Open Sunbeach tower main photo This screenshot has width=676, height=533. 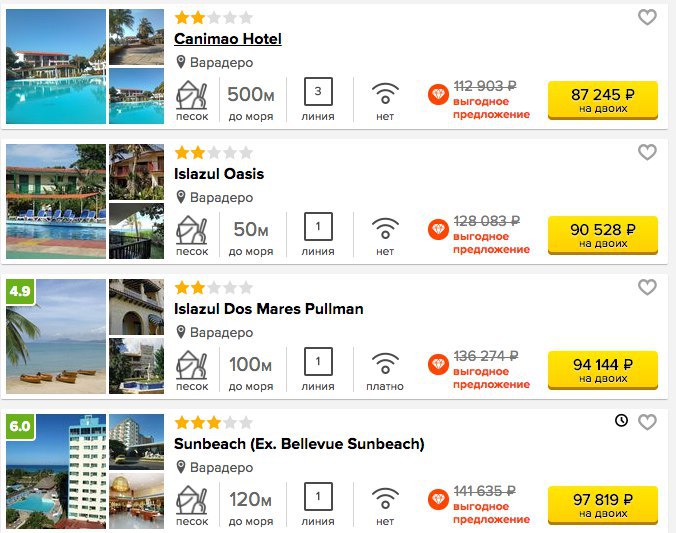pos(56,471)
